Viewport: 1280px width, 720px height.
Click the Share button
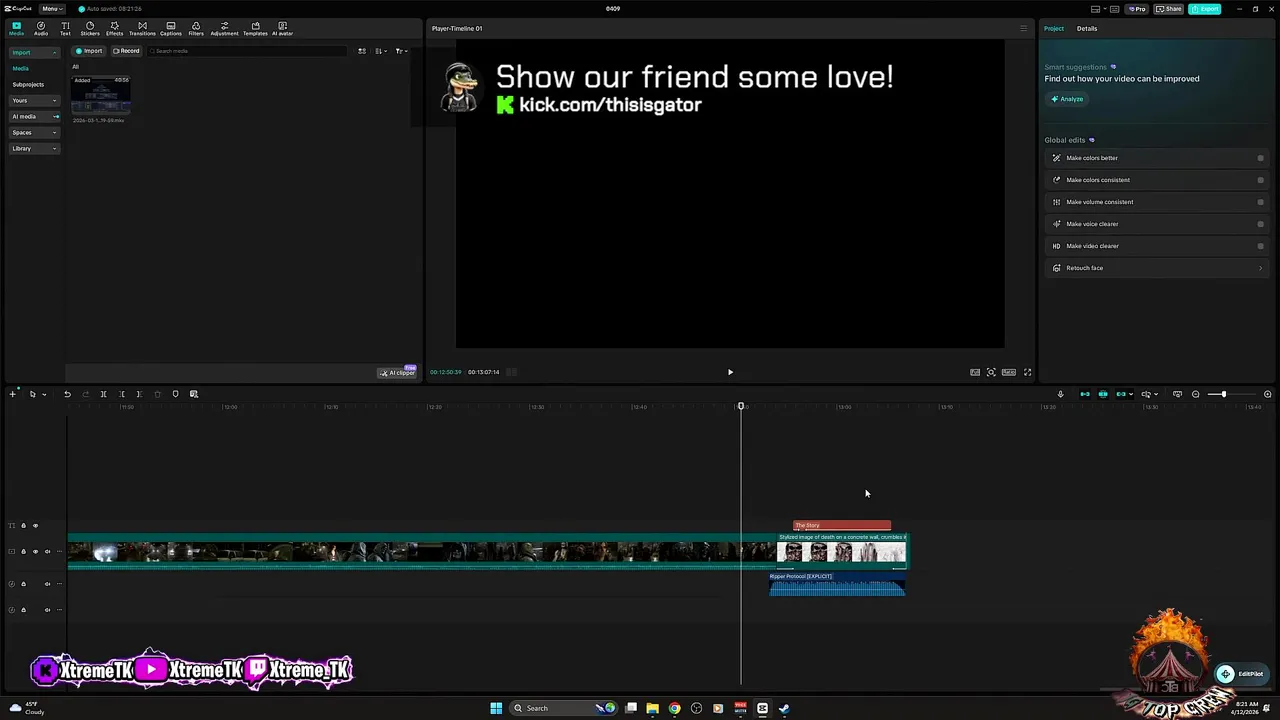[1169, 9]
